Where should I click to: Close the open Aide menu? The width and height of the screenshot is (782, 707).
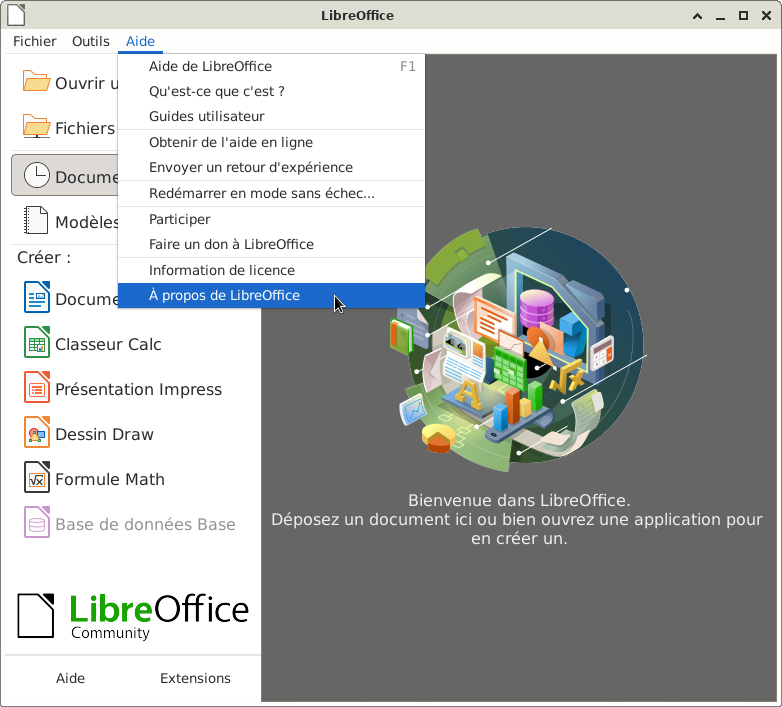pos(140,41)
